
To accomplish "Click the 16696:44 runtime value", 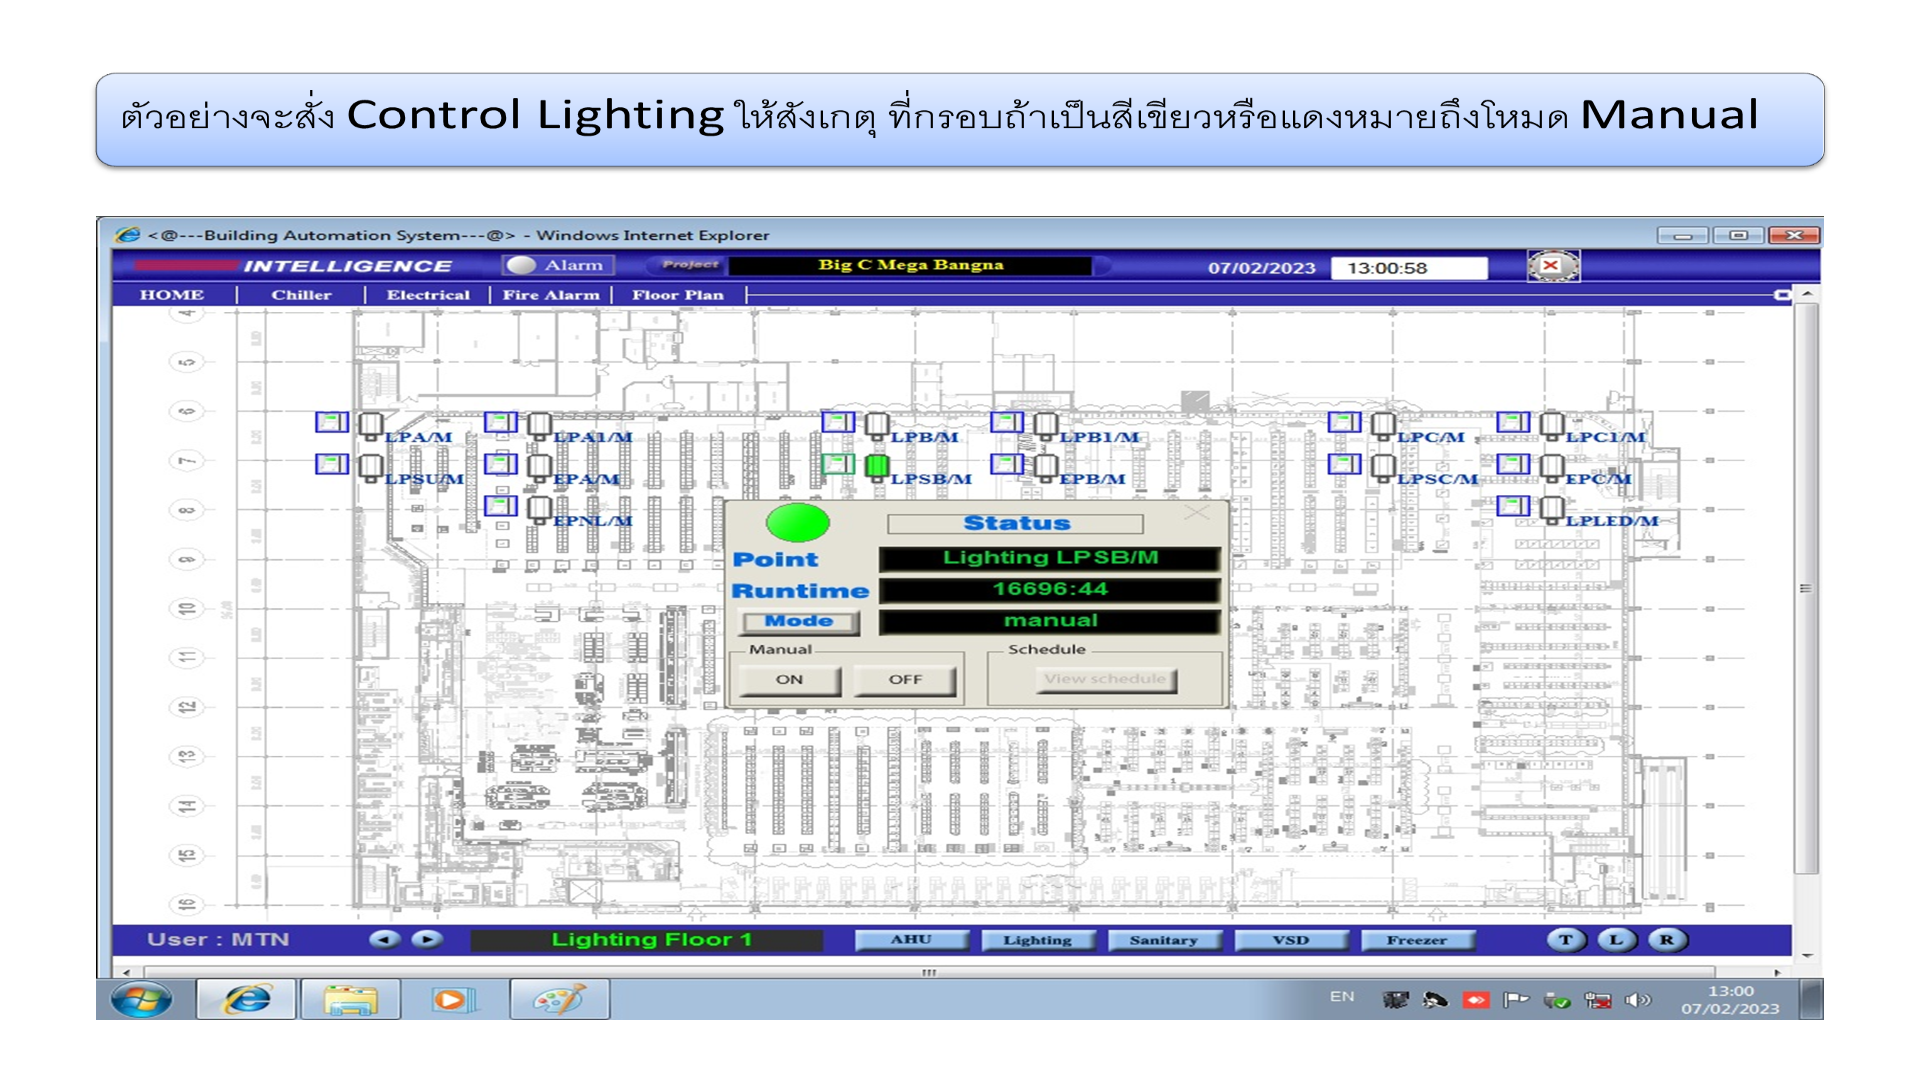I will (x=1050, y=590).
